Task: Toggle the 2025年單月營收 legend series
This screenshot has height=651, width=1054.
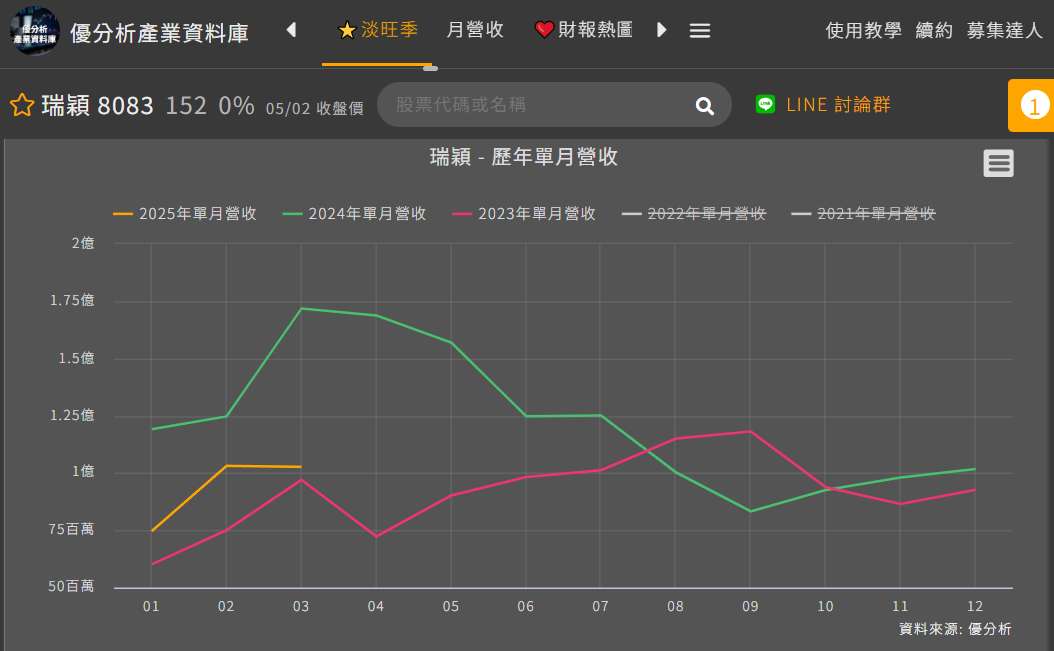Action: coord(185,214)
